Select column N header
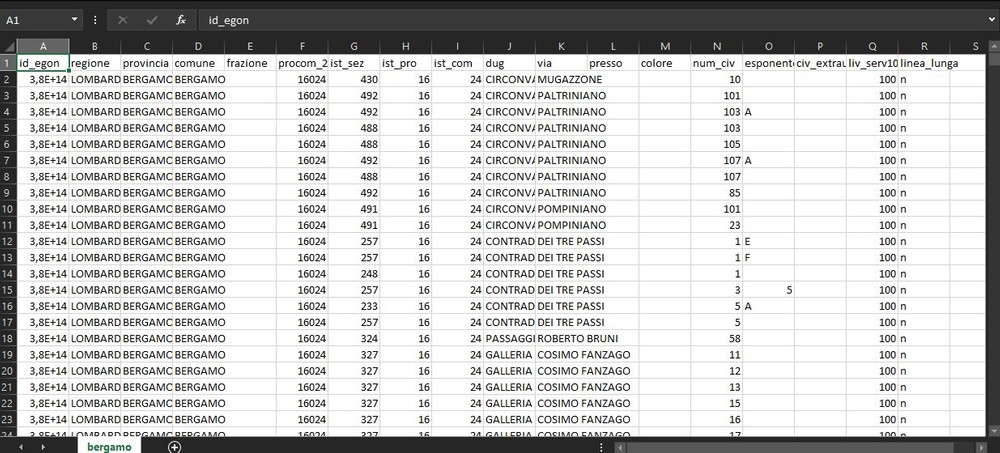 click(x=716, y=46)
